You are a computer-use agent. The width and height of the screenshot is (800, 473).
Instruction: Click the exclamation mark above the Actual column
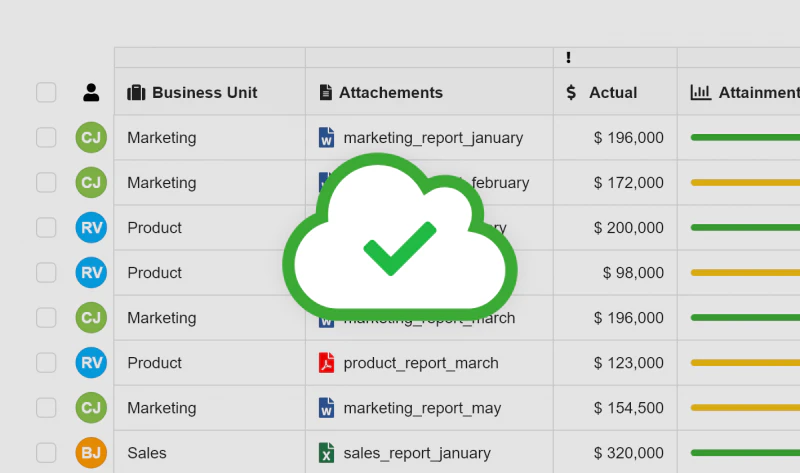568,58
